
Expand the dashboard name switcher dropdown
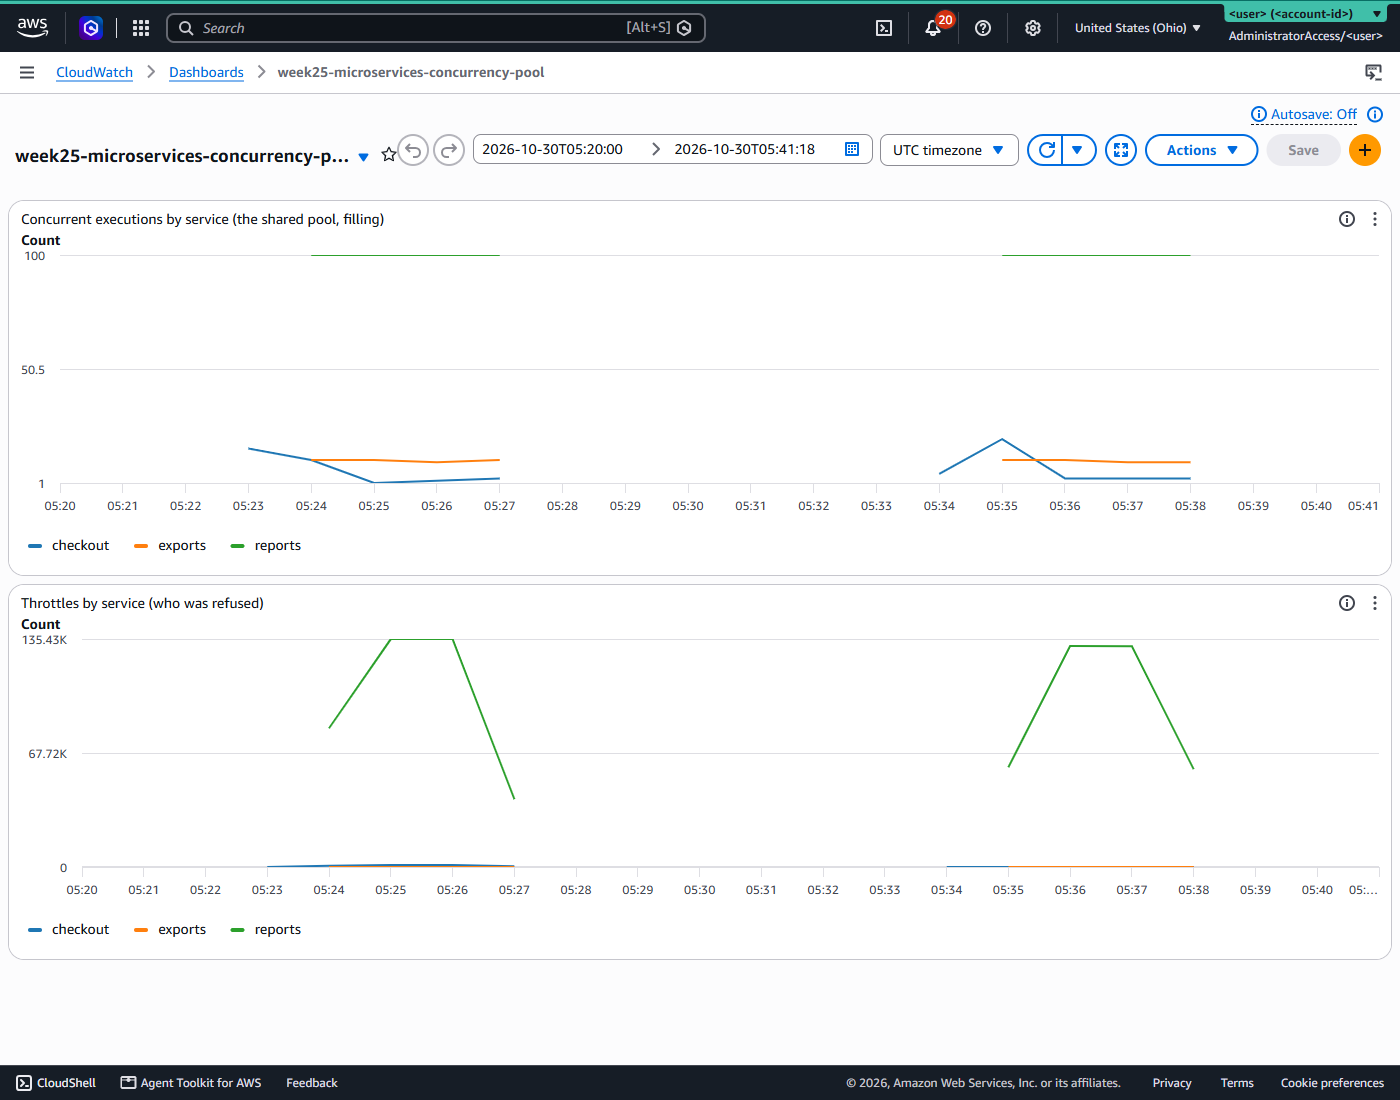tap(364, 157)
